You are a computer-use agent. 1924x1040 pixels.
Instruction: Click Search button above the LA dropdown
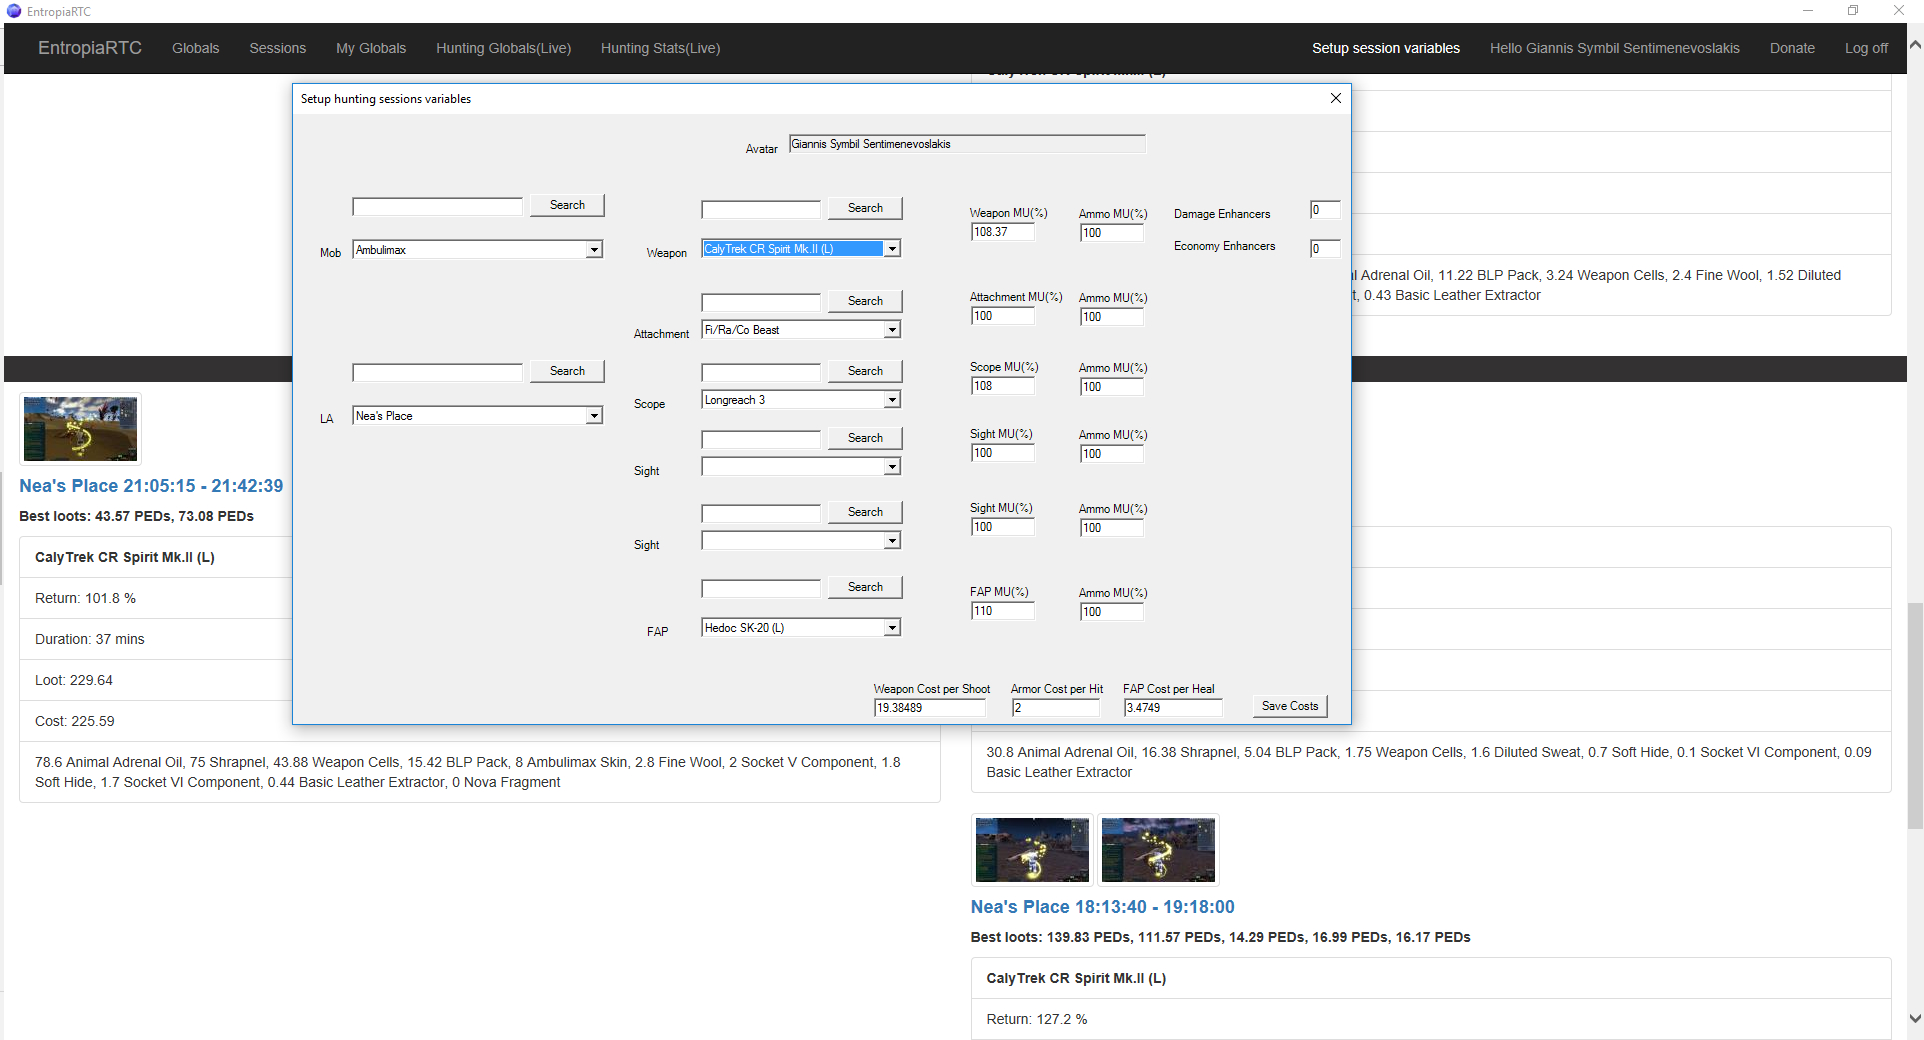click(567, 371)
